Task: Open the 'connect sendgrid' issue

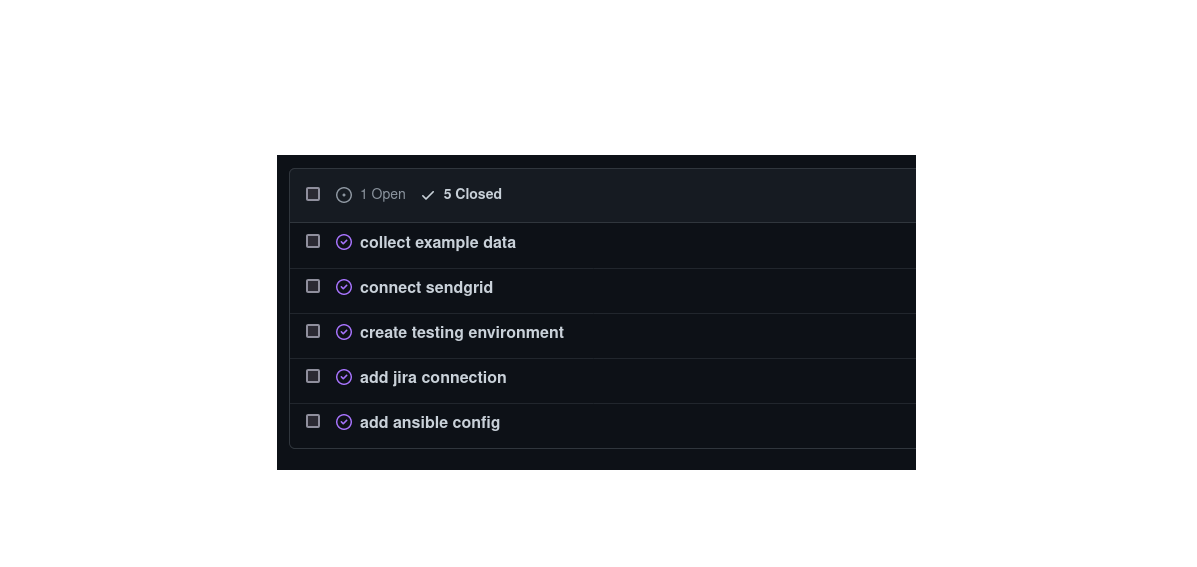Action: pos(426,287)
